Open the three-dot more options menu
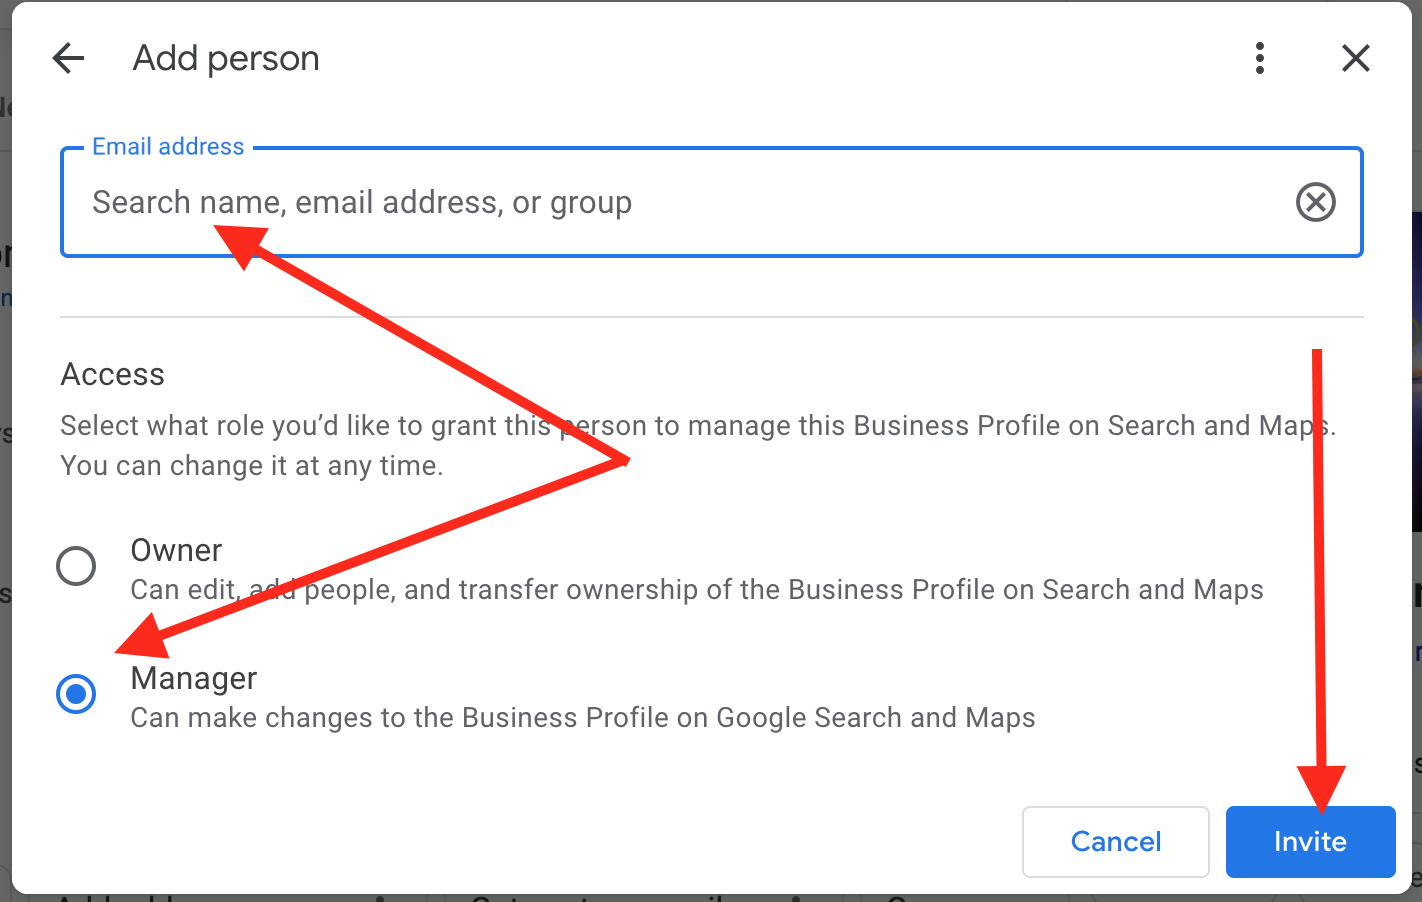Viewport: 1422px width, 902px height. [1260, 58]
